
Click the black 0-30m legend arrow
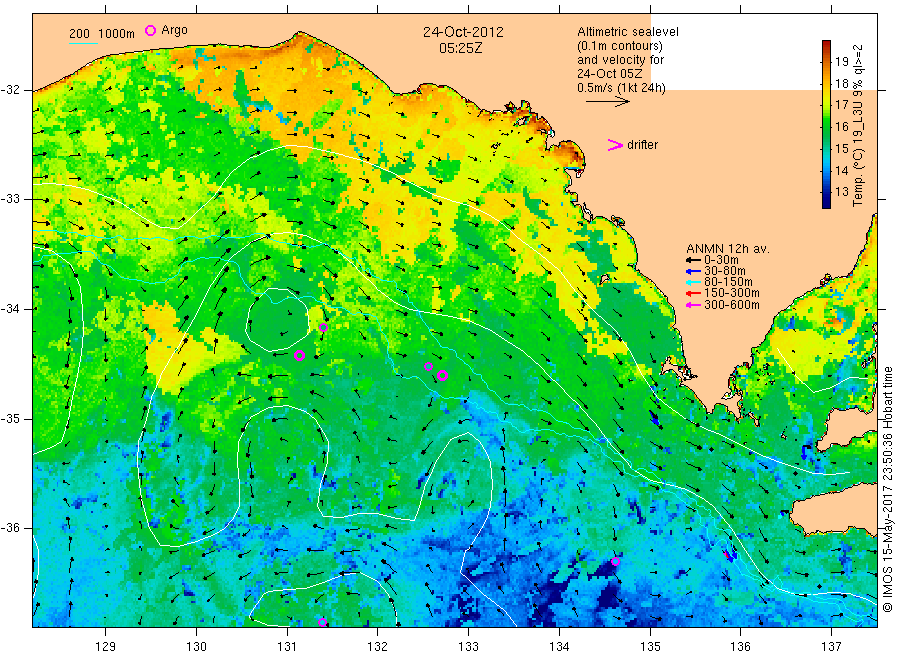693,260
